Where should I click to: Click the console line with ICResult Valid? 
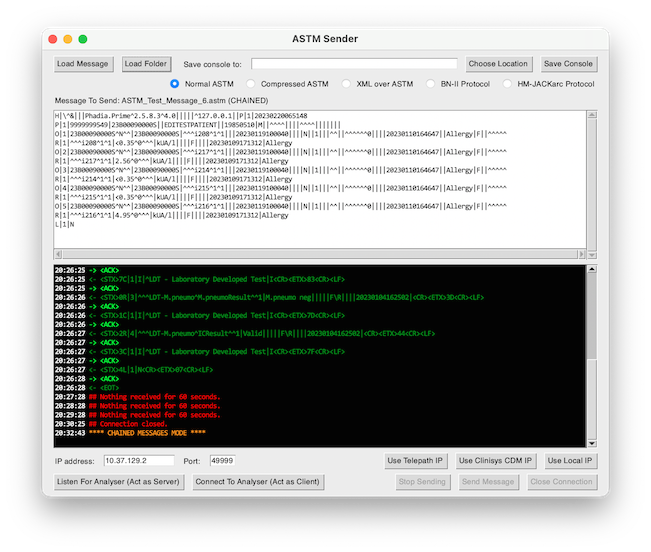pos(245,334)
